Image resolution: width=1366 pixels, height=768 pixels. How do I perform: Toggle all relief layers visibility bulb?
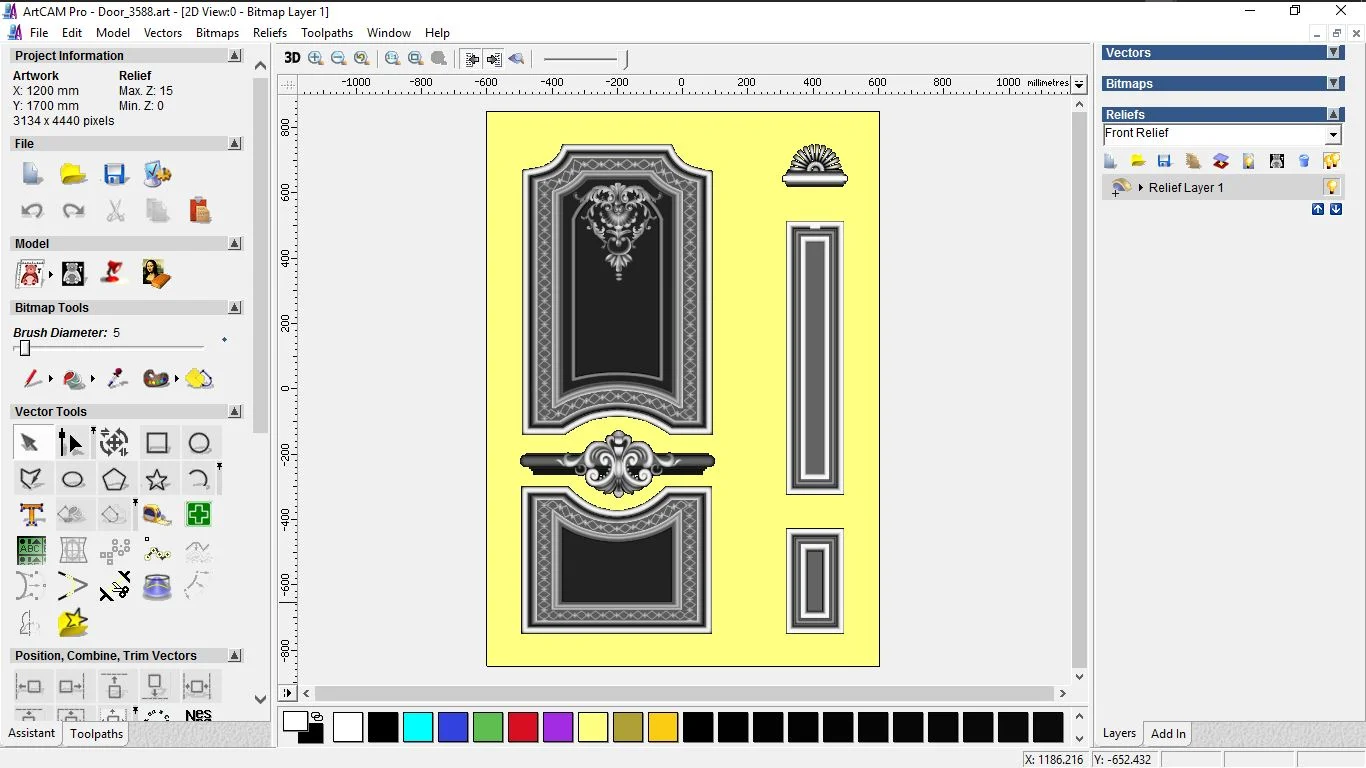tap(1331, 161)
